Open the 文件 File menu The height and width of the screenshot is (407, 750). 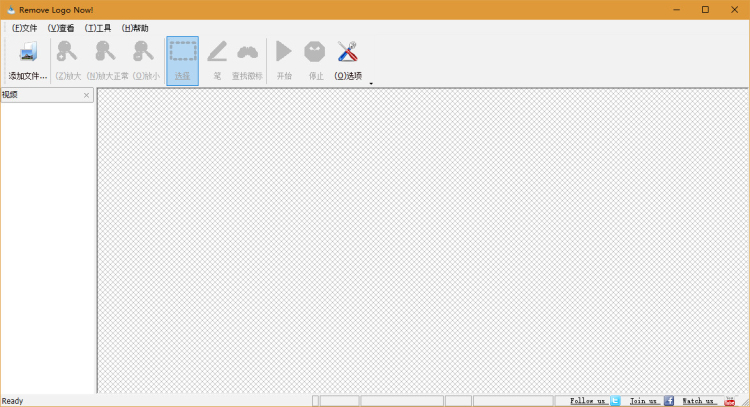(x=24, y=28)
